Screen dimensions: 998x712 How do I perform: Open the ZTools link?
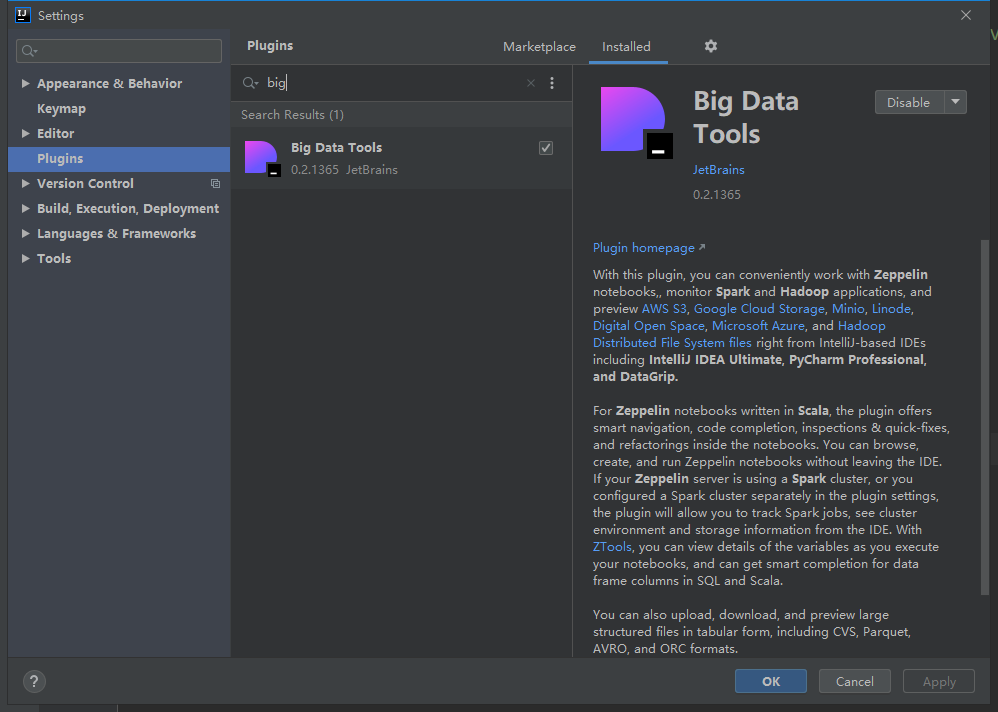pyautogui.click(x=612, y=547)
